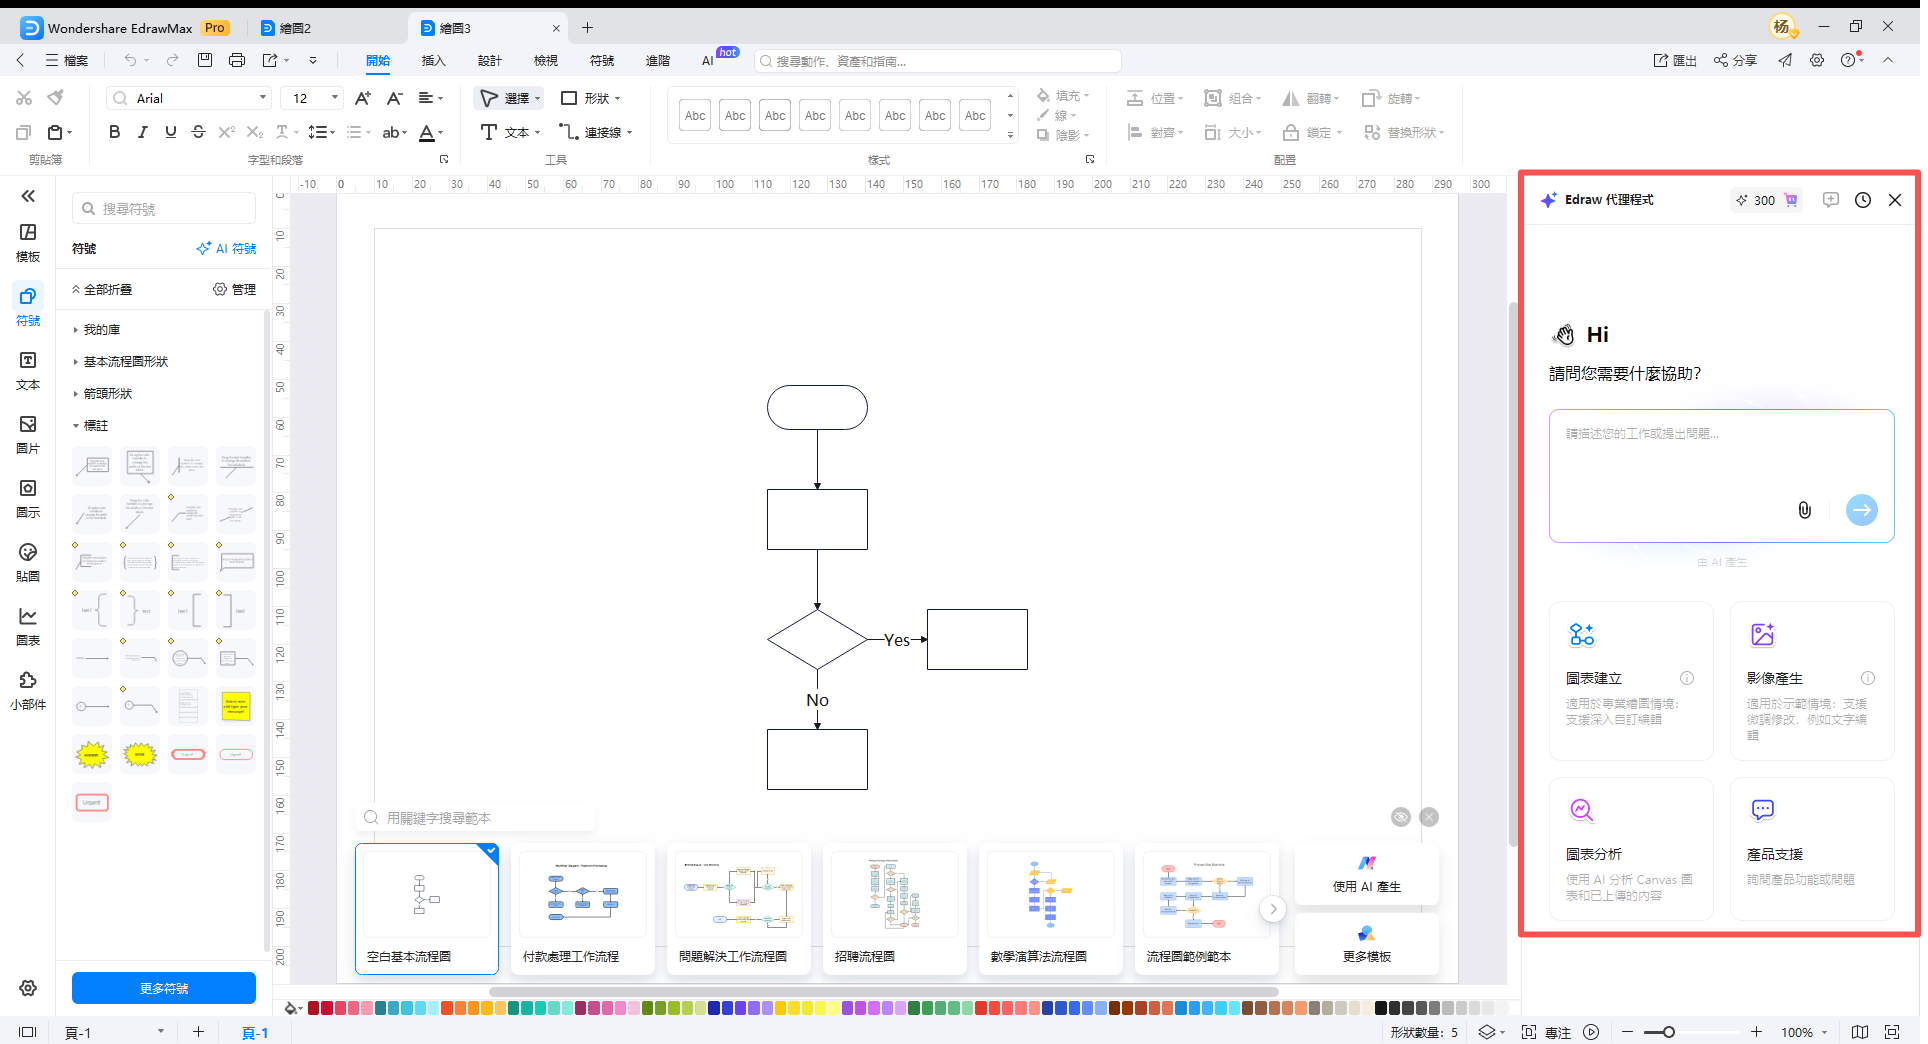This screenshot has width=1928, height=1044.
Task: Open the 圖表 chart panel in left sidebar
Action: (28, 626)
